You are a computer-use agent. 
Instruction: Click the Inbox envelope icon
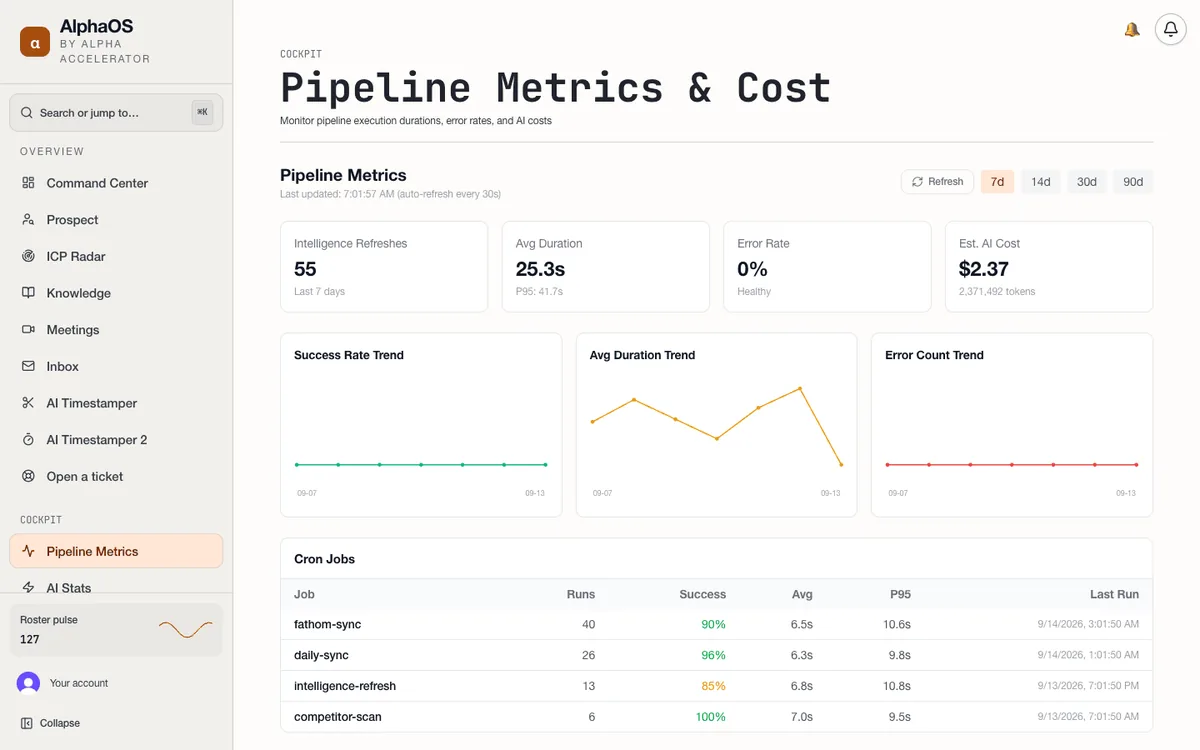click(x=28, y=367)
